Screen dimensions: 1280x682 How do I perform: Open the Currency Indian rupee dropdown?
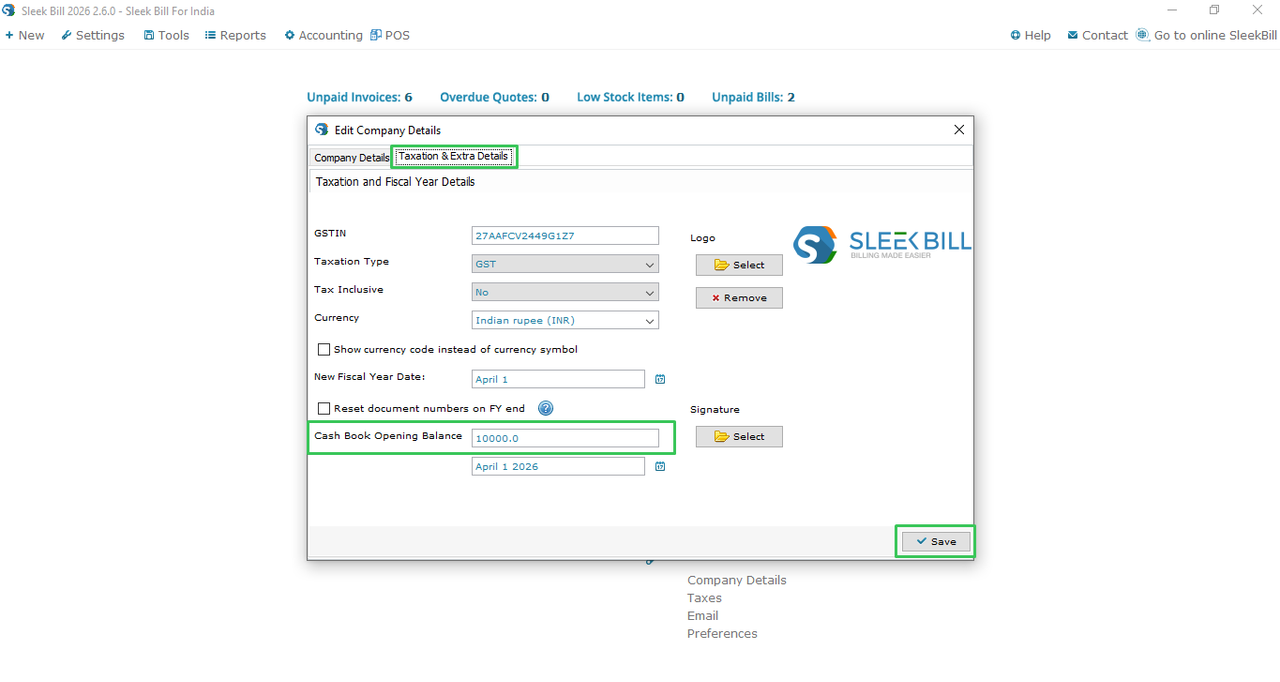point(565,320)
